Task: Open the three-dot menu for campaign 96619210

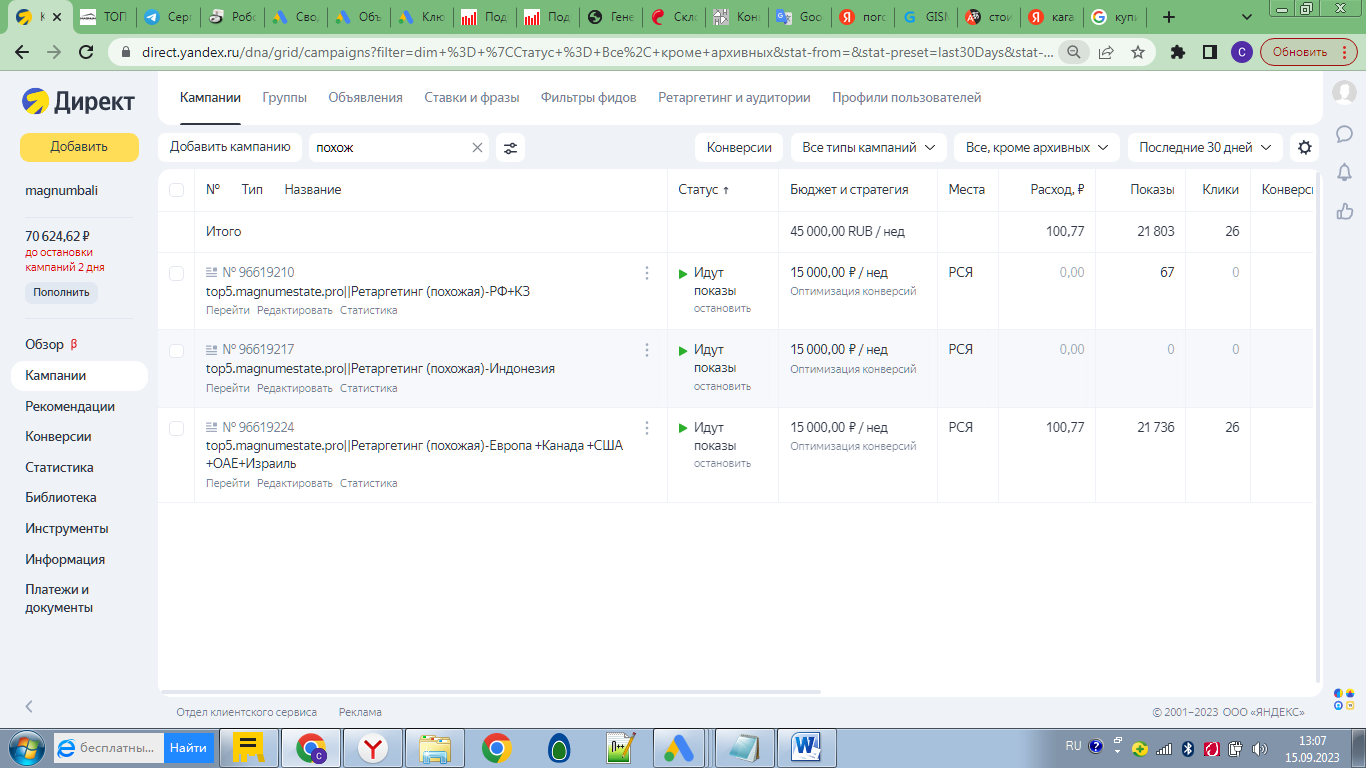Action: pos(647,273)
